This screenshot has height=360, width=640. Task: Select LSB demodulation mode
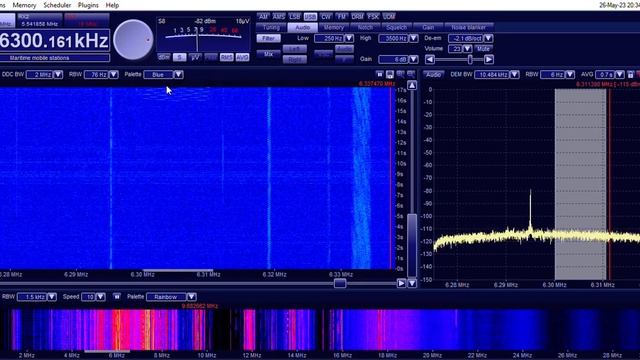tap(294, 17)
